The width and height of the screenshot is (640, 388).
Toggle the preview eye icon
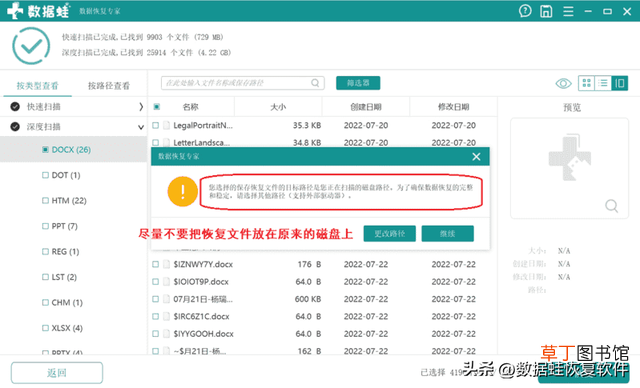[x=563, y=84]
